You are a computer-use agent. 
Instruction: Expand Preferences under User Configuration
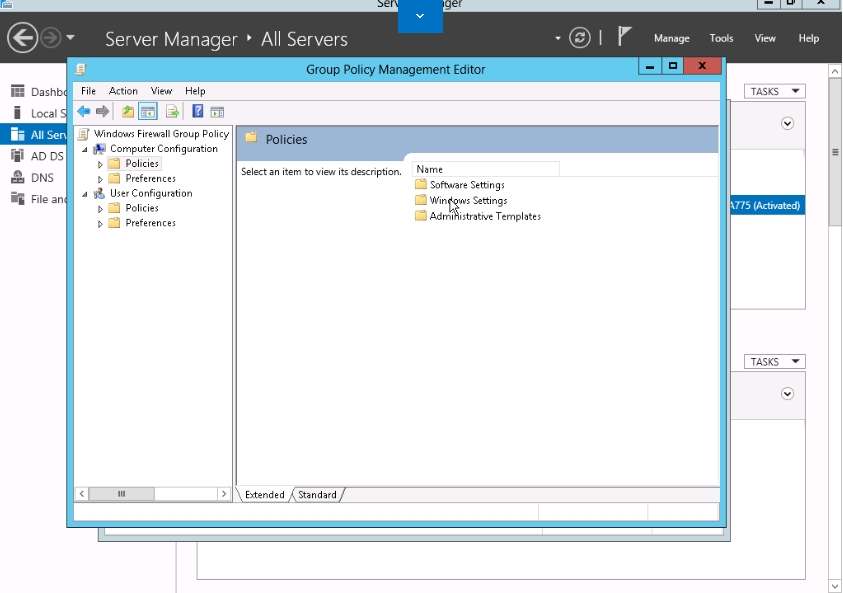pyautogui.click(x=100, y=223)
